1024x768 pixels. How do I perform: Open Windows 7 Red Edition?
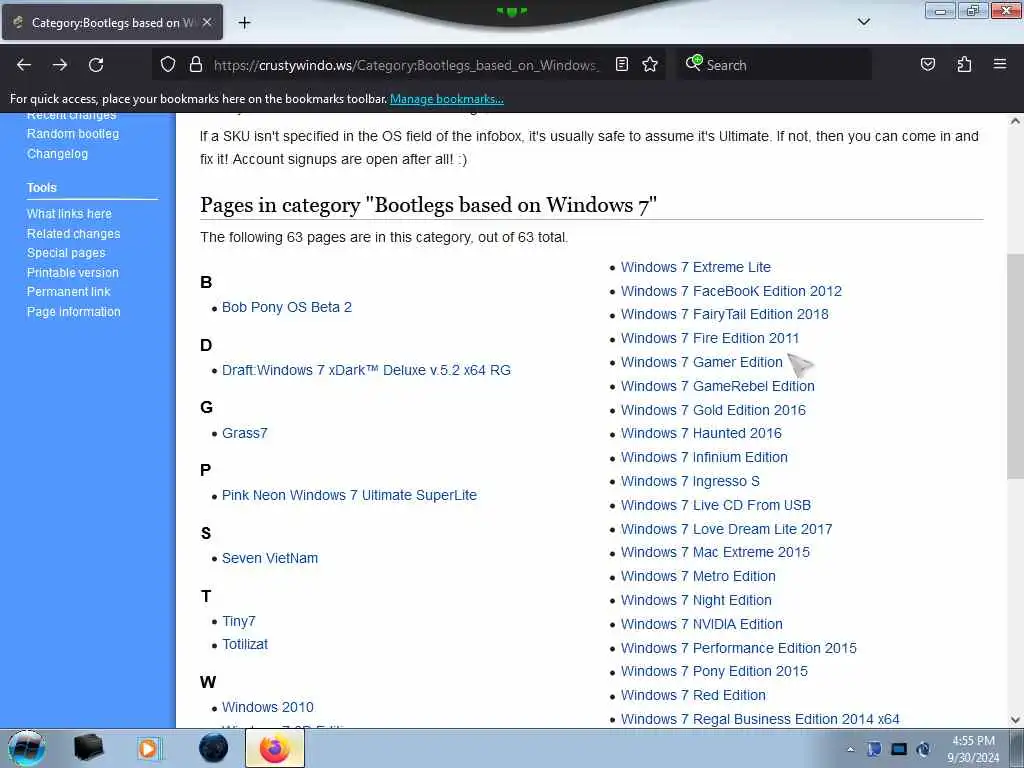click(694, 695)
